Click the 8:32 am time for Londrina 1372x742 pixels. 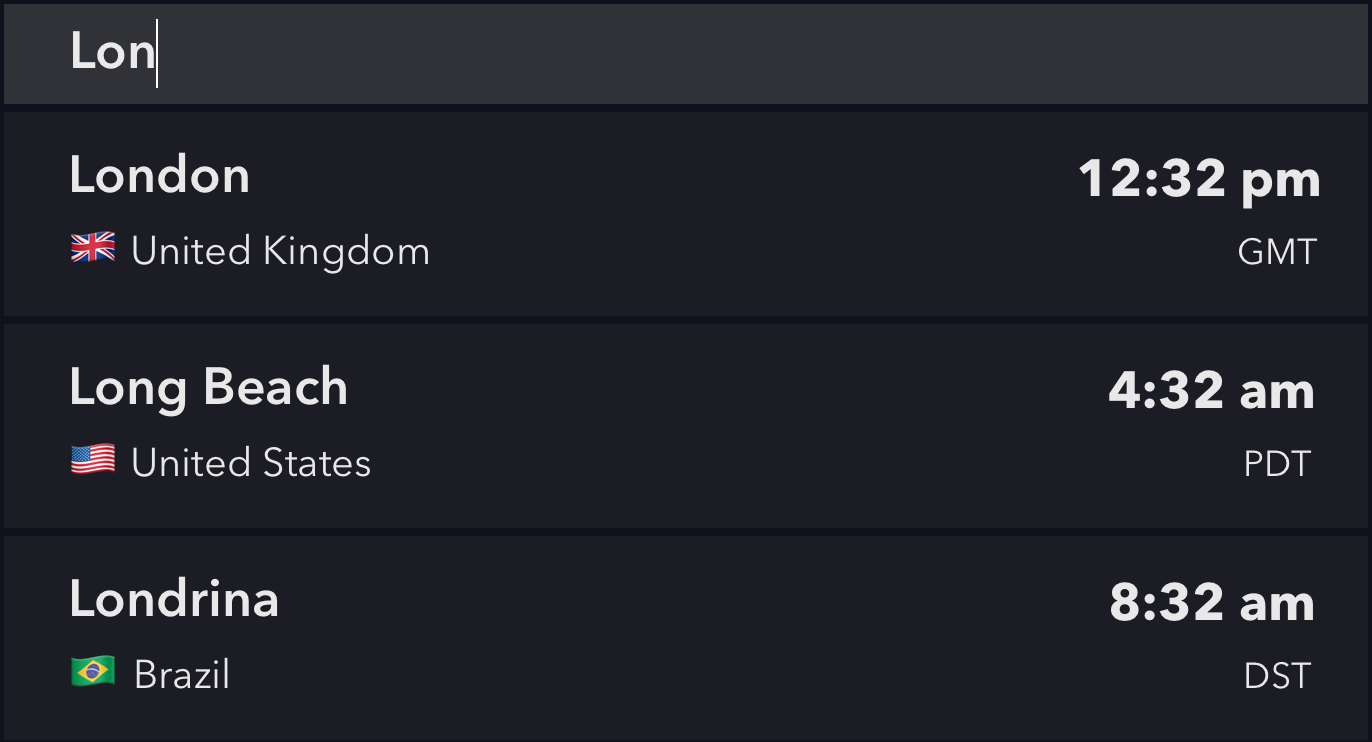(x=1211, y=603)
